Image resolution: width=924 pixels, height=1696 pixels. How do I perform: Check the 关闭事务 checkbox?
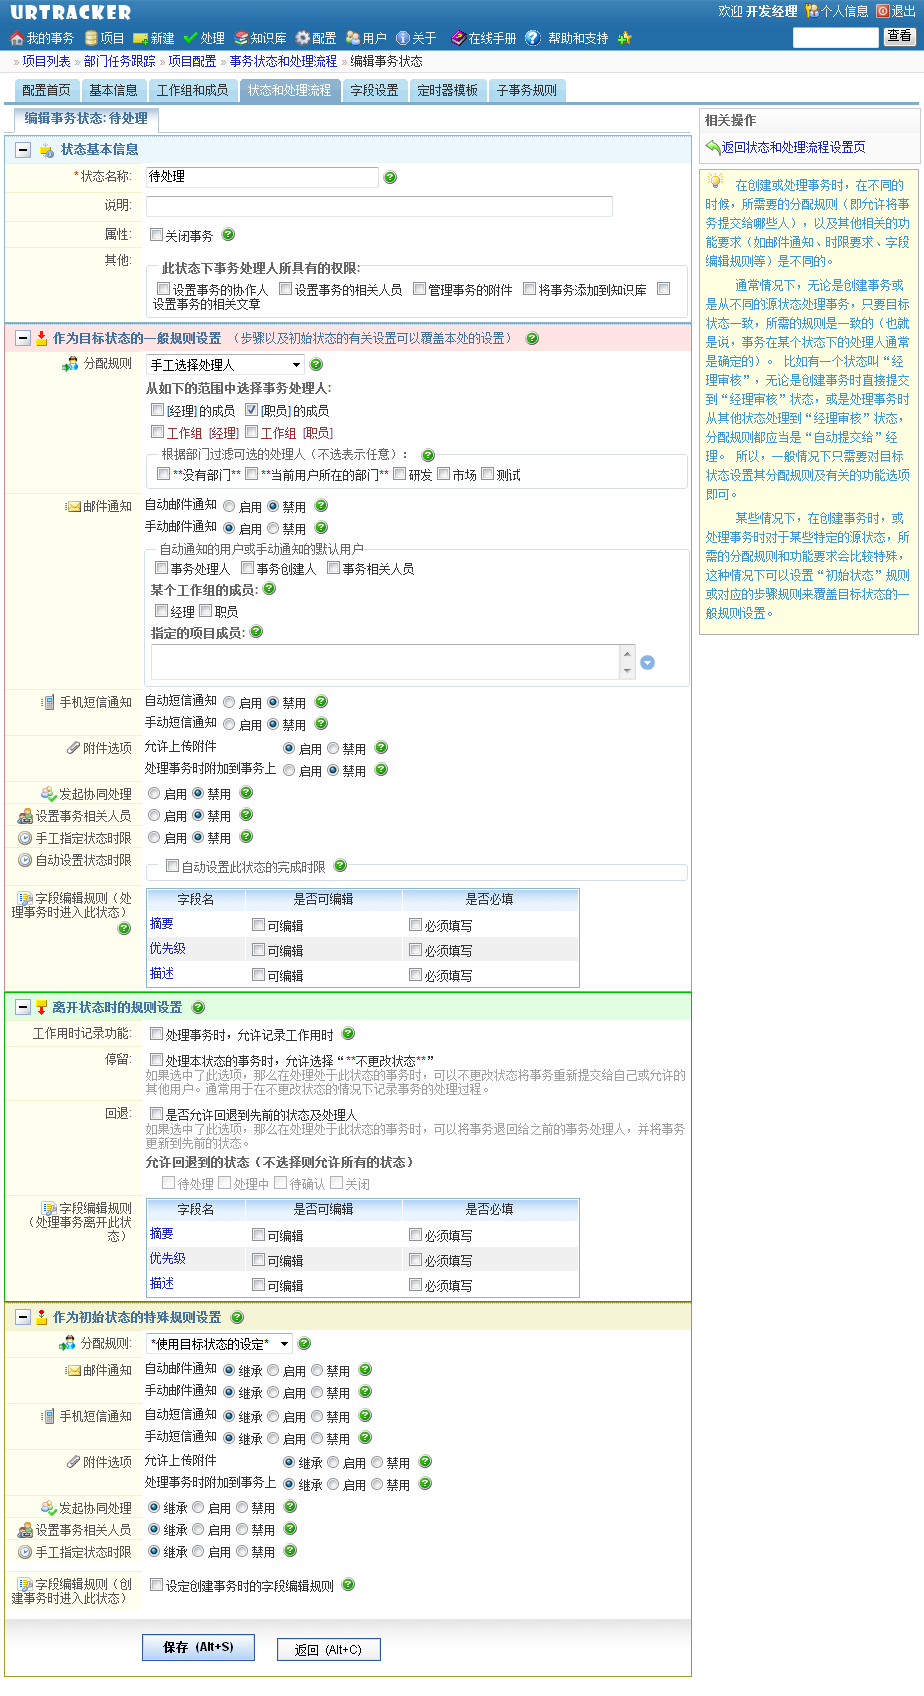pos(156,235)
